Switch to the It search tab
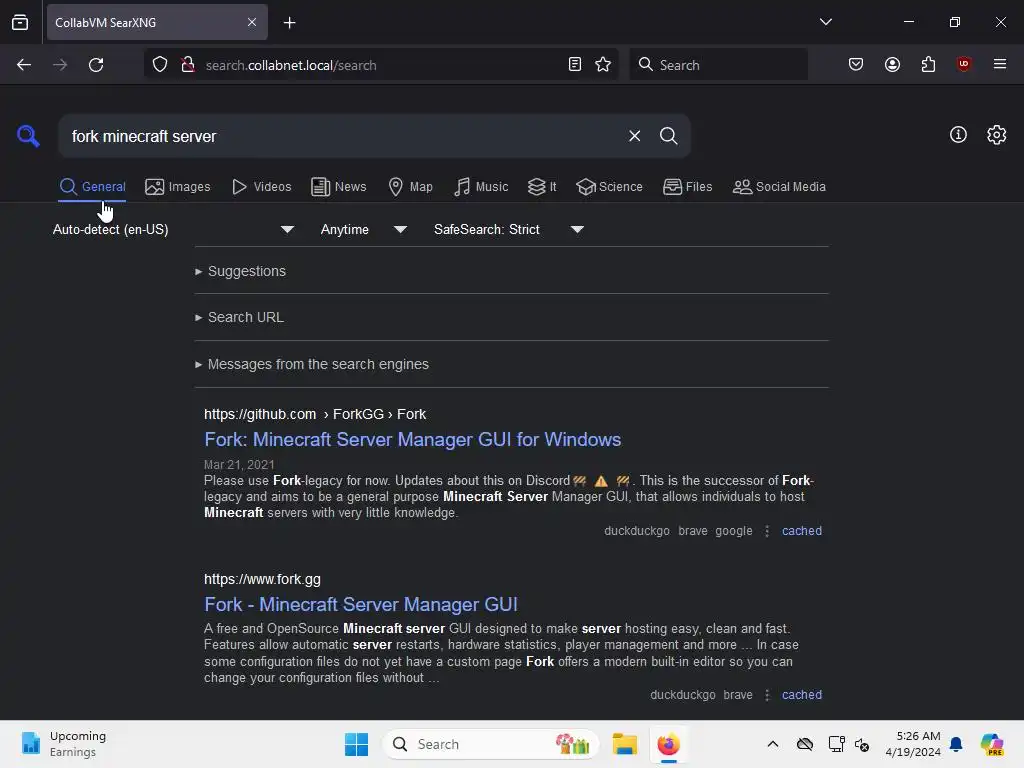This screenshot has width=1024, height=768. point(542,187)
